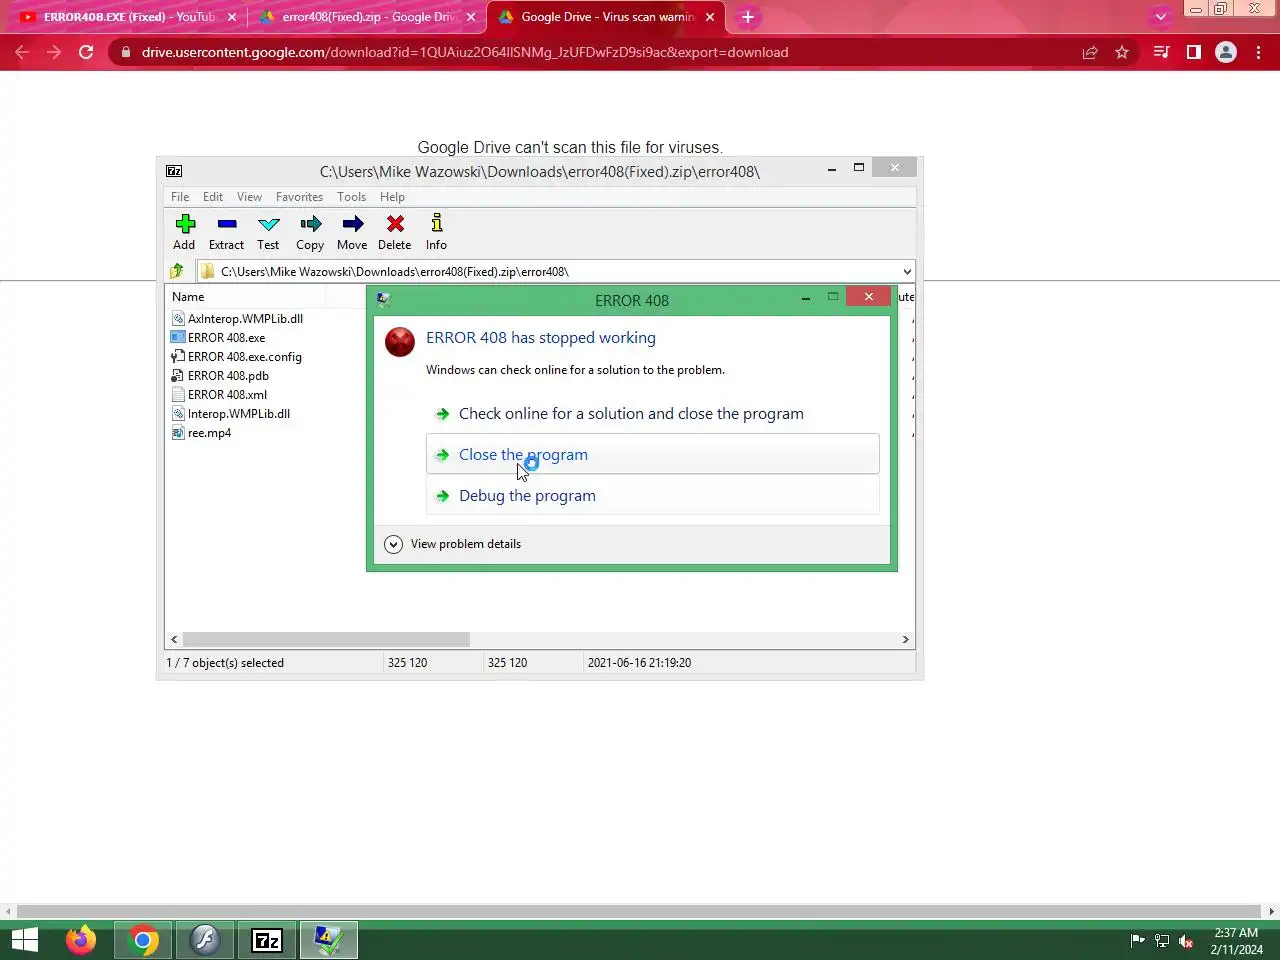Click the 7-Zip taskbar icon
The height and width of the screenshot is (960, 1280).
tap(267, 940)
